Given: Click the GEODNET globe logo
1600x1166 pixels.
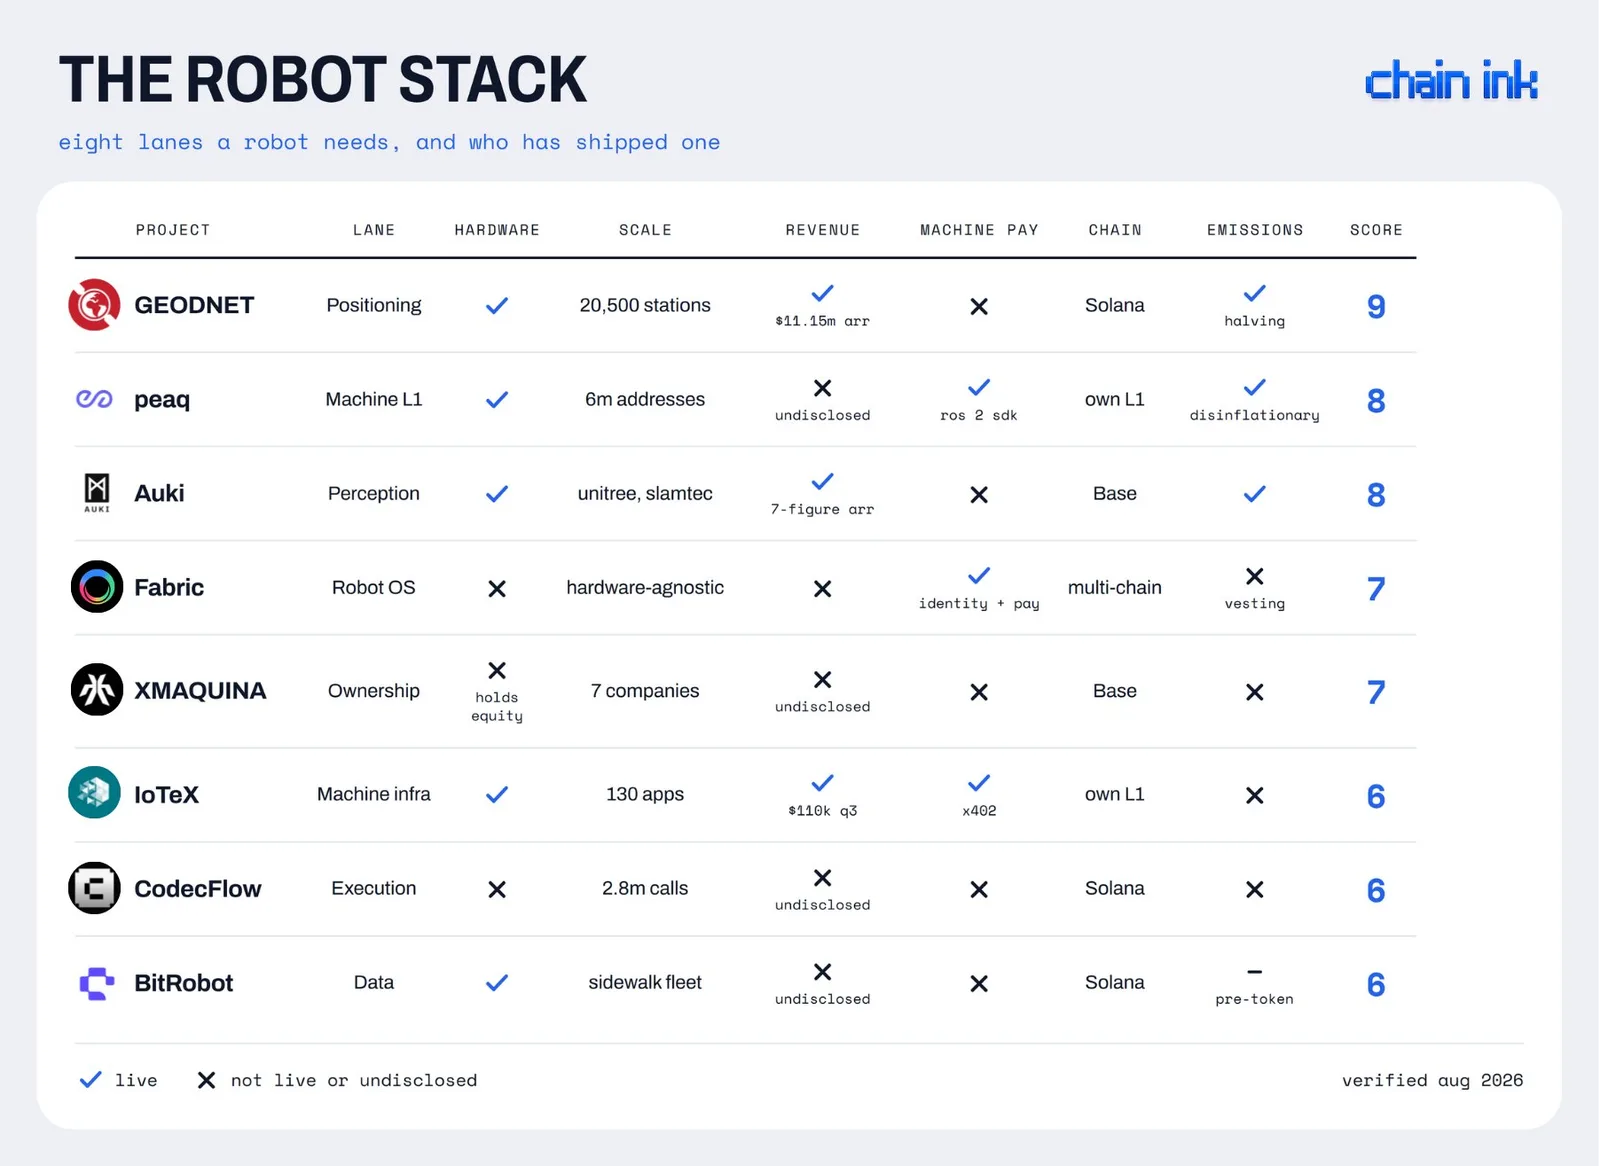Looking at the screenshot, I should coord(95,305).
